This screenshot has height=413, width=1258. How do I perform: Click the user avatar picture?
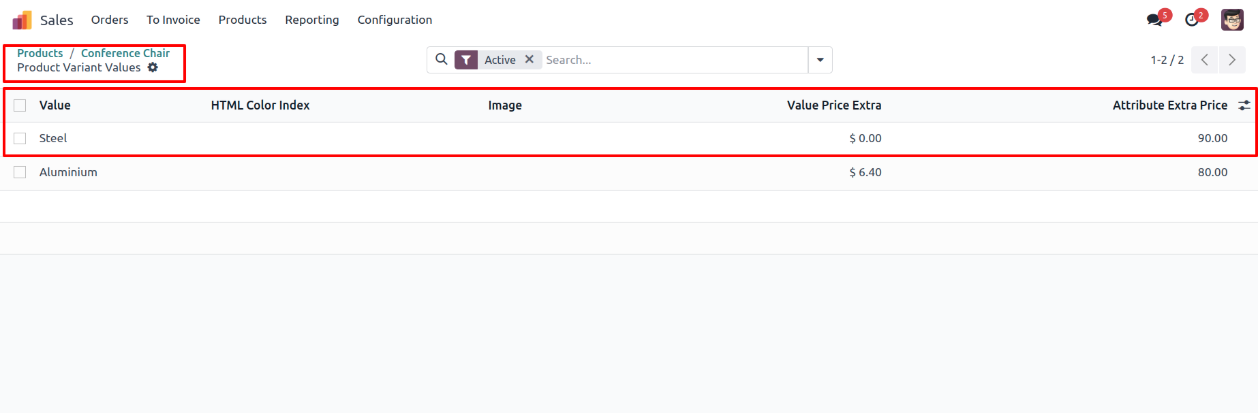coord(1232,20)
